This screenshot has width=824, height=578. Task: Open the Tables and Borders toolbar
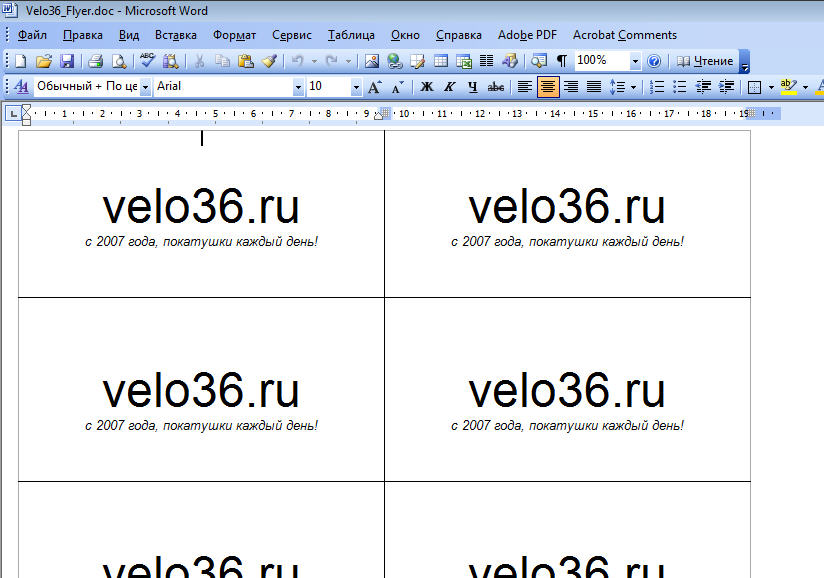point(418,61)
